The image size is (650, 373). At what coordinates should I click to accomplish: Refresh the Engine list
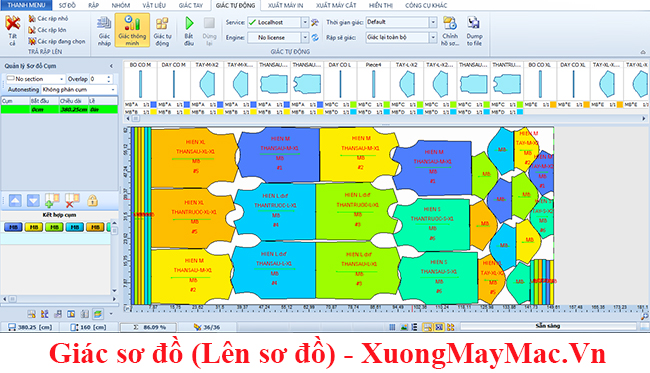pos(315,37)
